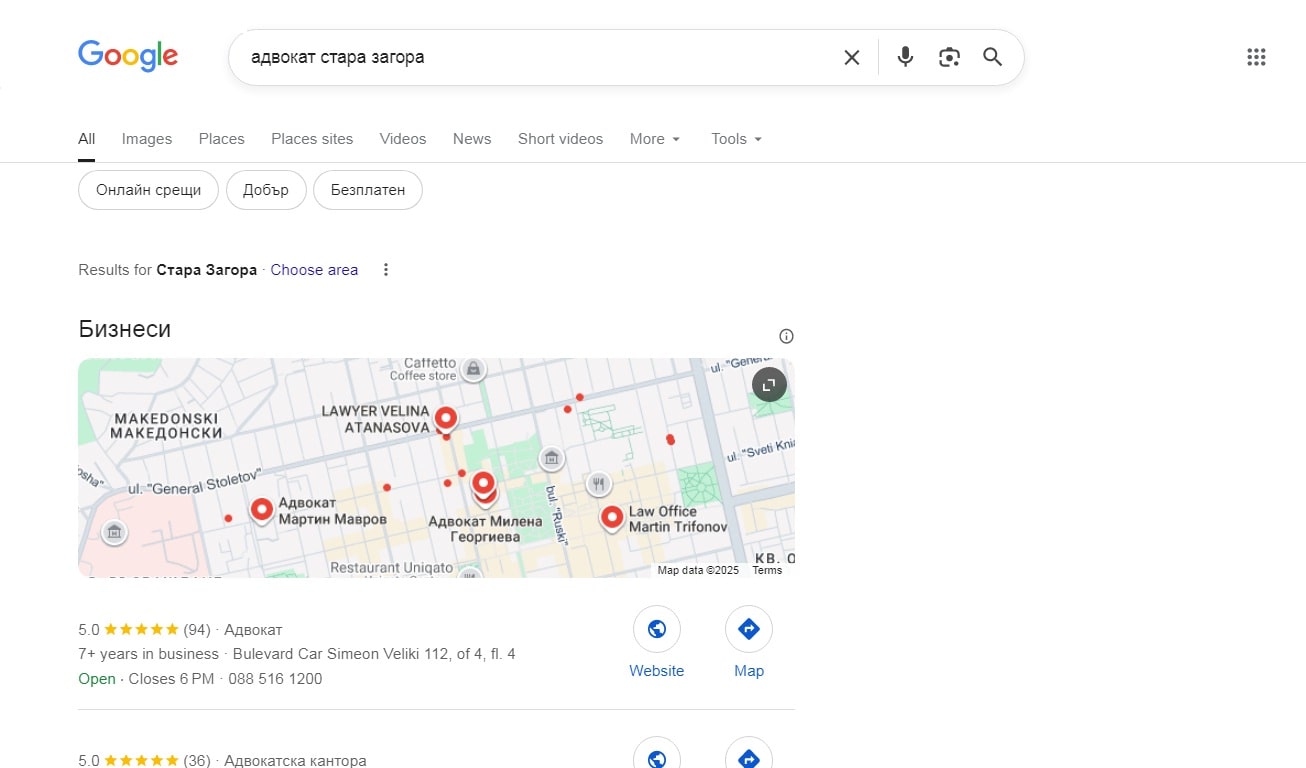This screenshot has width=1306, height=768.
Task: Clear the search box text
Action: (852, 58)
